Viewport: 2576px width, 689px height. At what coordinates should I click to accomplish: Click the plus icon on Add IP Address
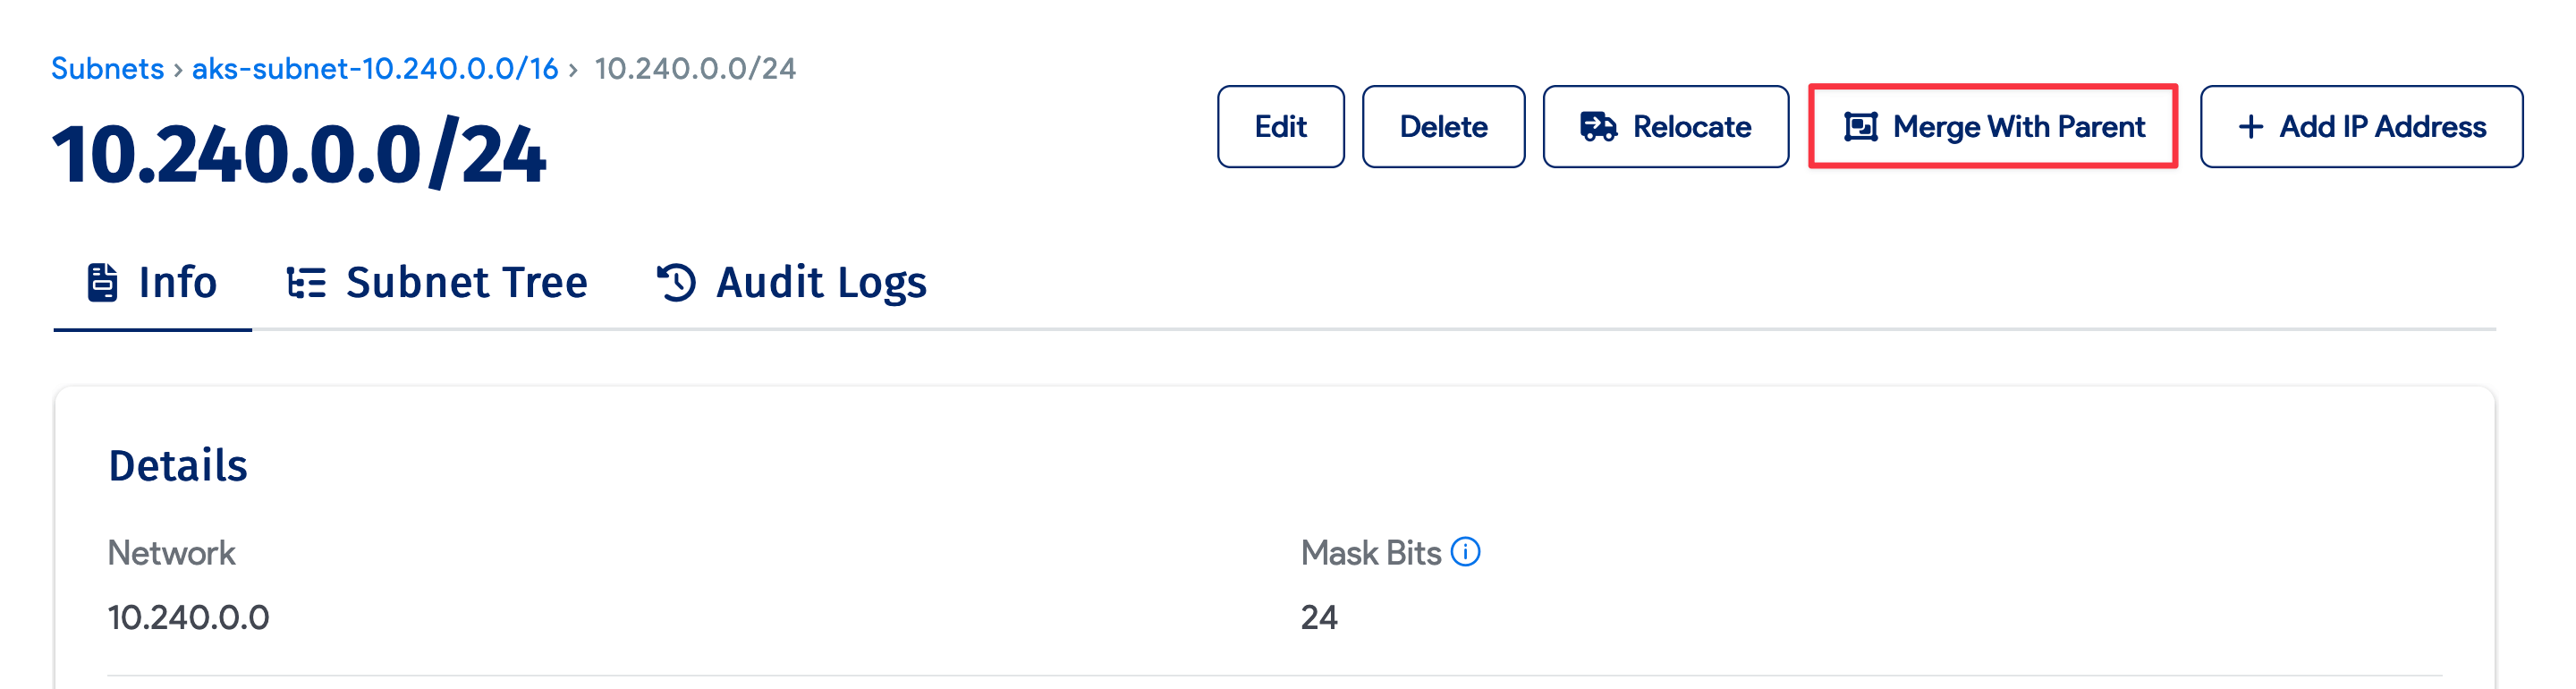point(2250,127)
